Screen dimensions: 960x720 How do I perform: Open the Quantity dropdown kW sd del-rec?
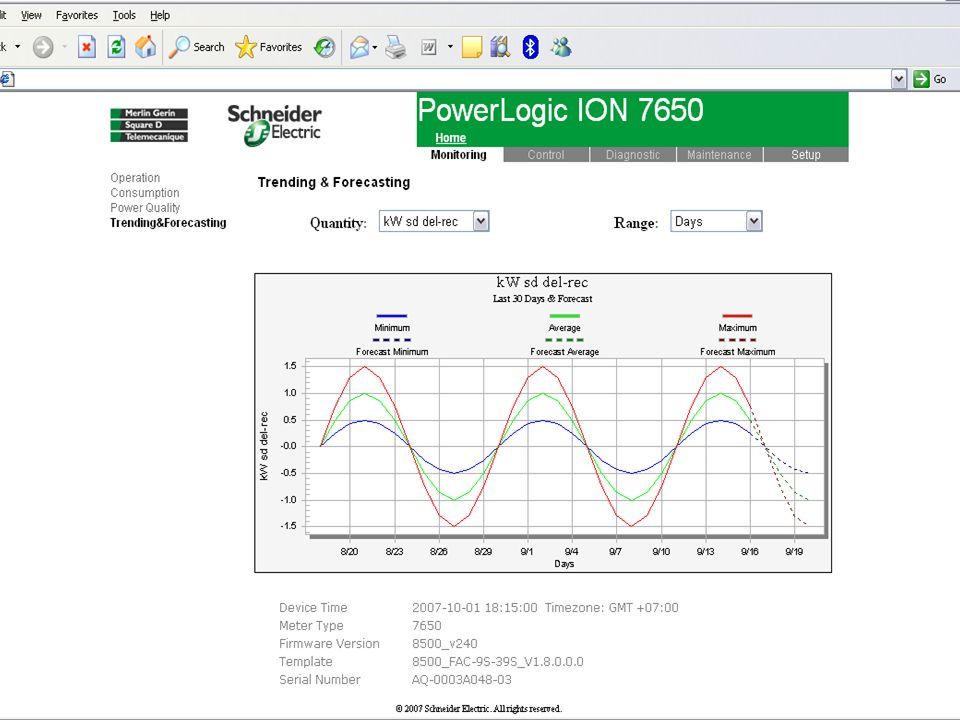(434, 222)
